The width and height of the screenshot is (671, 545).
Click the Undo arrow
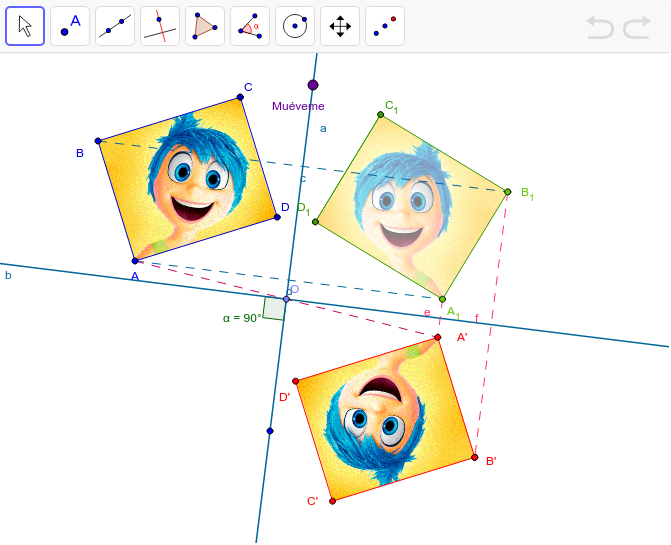click(600, 27)
